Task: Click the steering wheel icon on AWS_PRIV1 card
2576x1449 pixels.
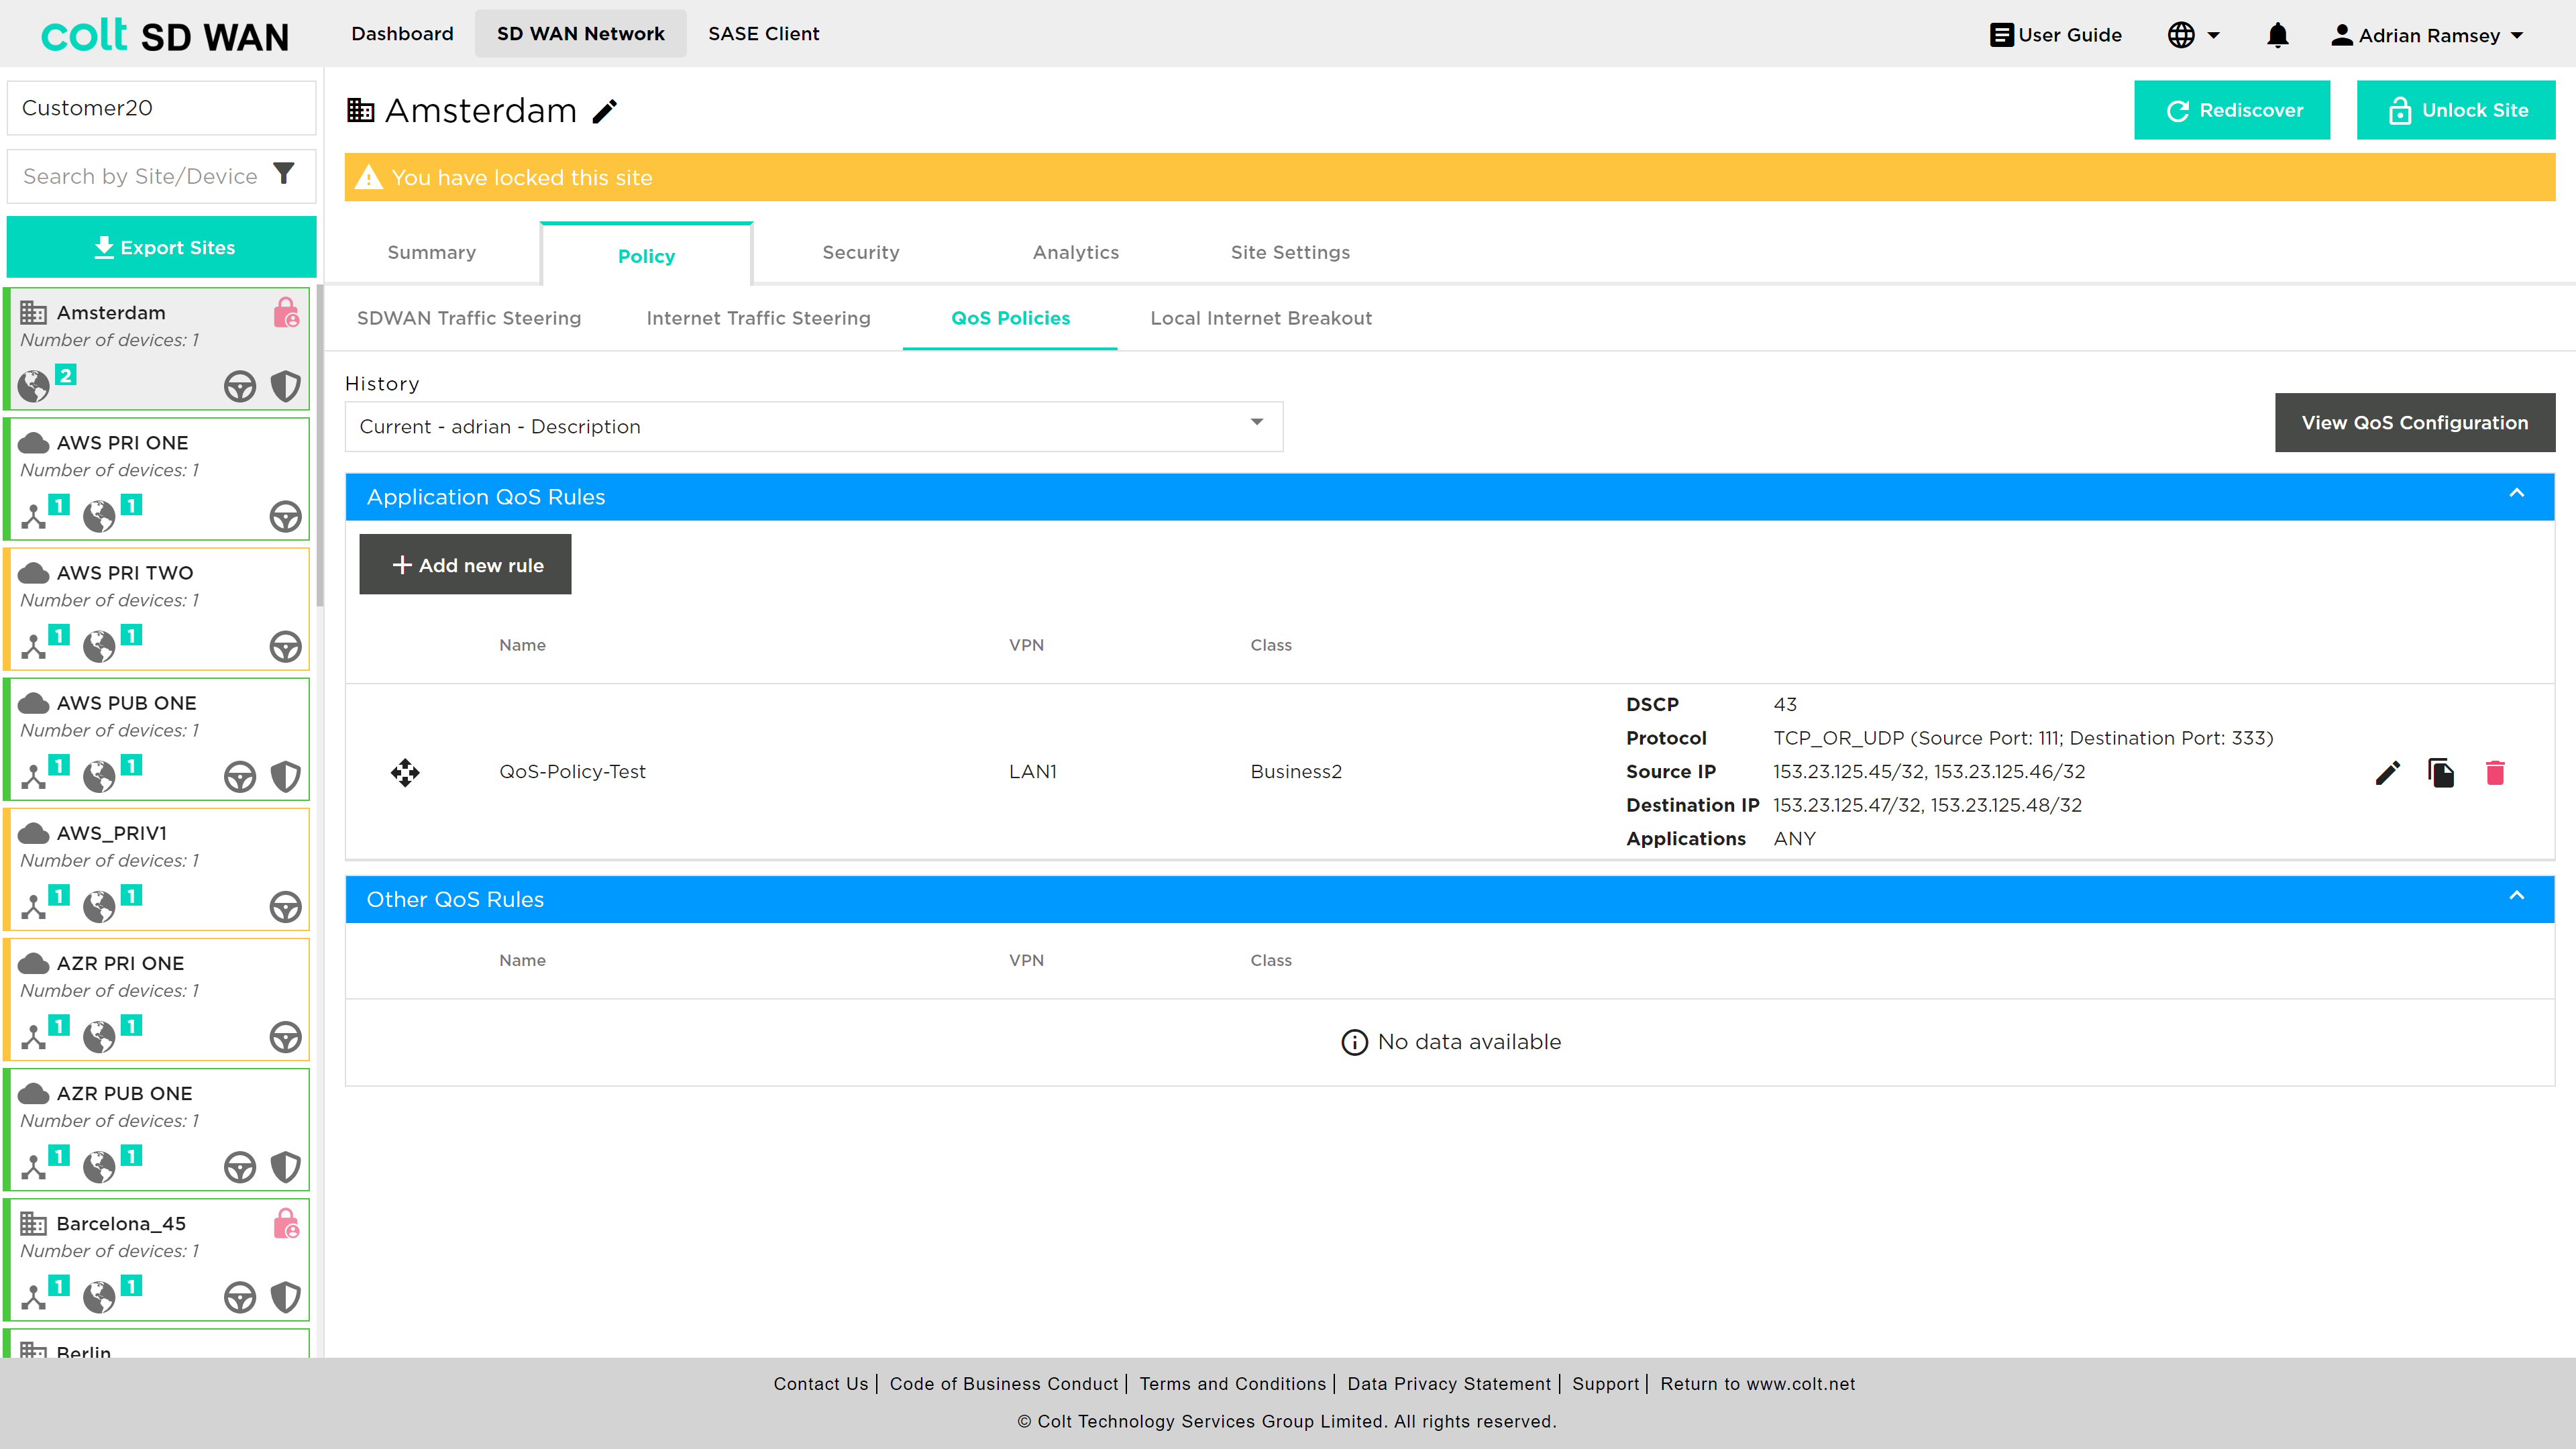Action: click(286, 906)
